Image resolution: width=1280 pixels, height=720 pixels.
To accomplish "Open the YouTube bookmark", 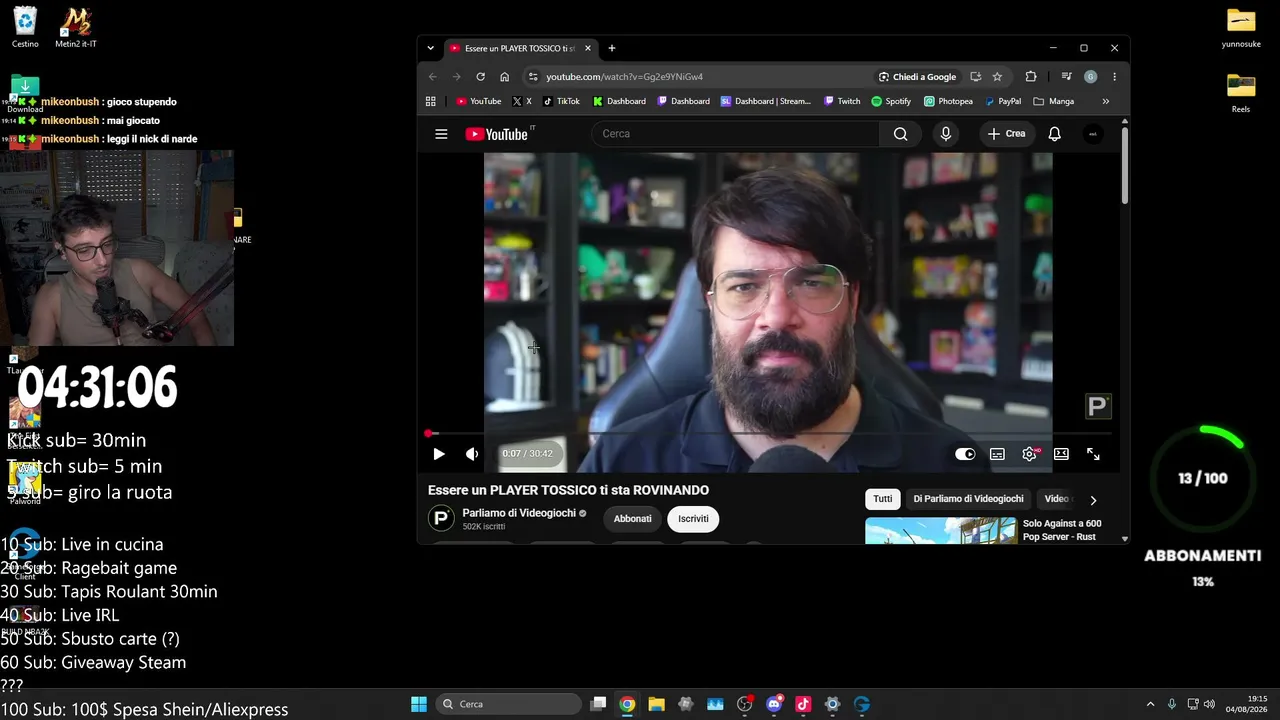I will [x=478, y=101].
